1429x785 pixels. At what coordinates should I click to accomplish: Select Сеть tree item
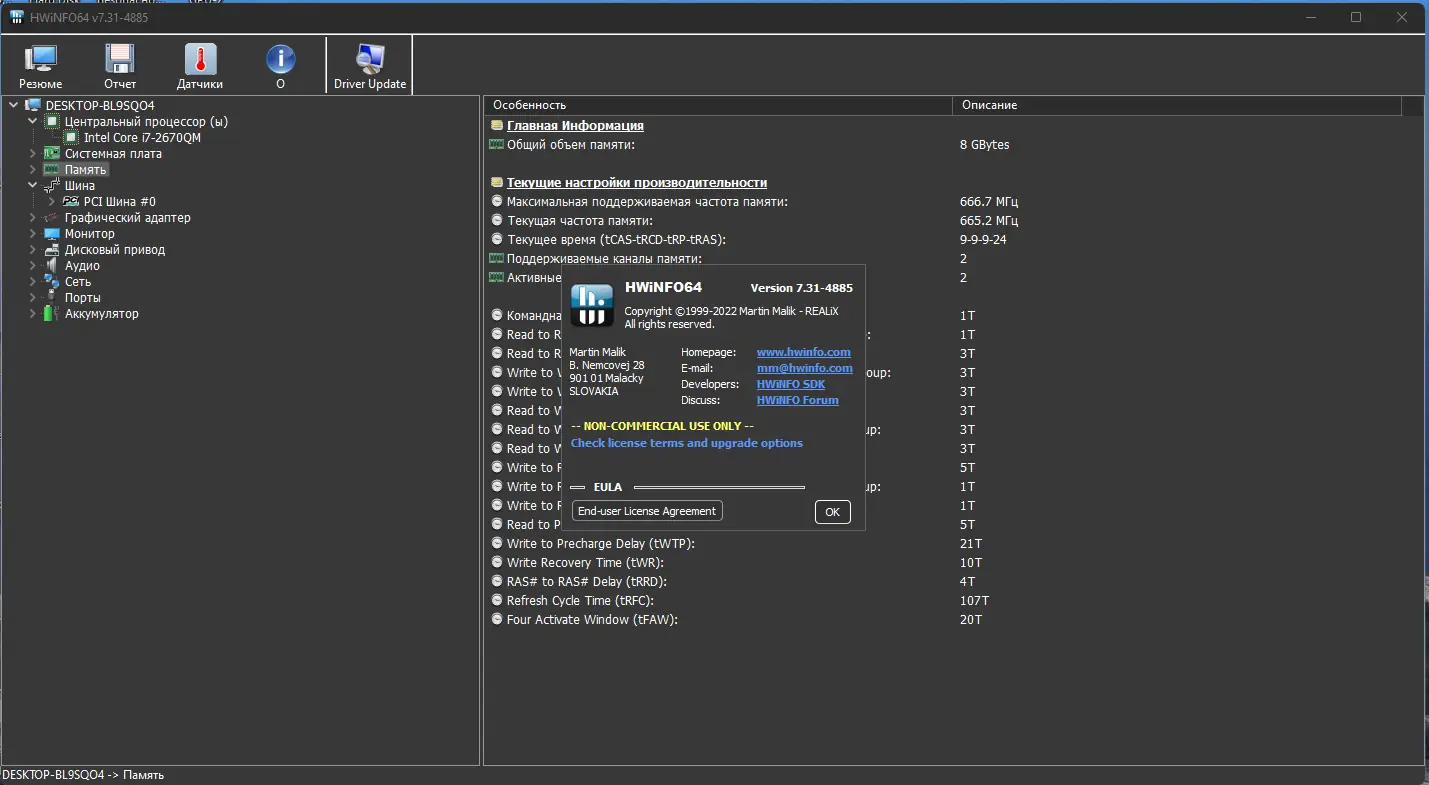coord(78,281)
